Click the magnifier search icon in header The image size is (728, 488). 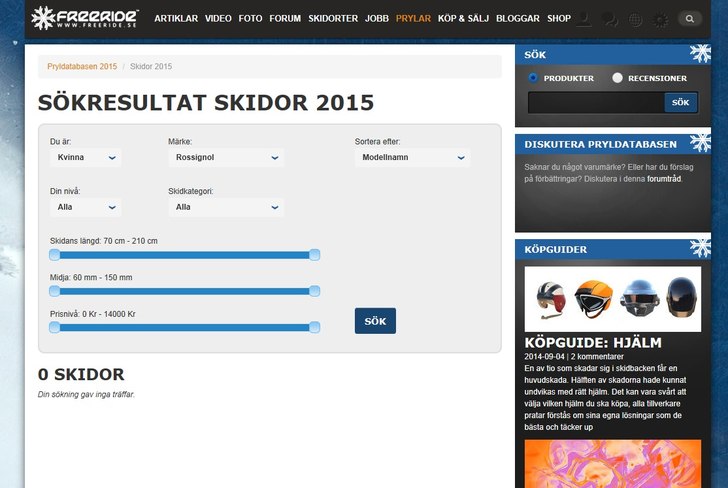tap(690, 18)
